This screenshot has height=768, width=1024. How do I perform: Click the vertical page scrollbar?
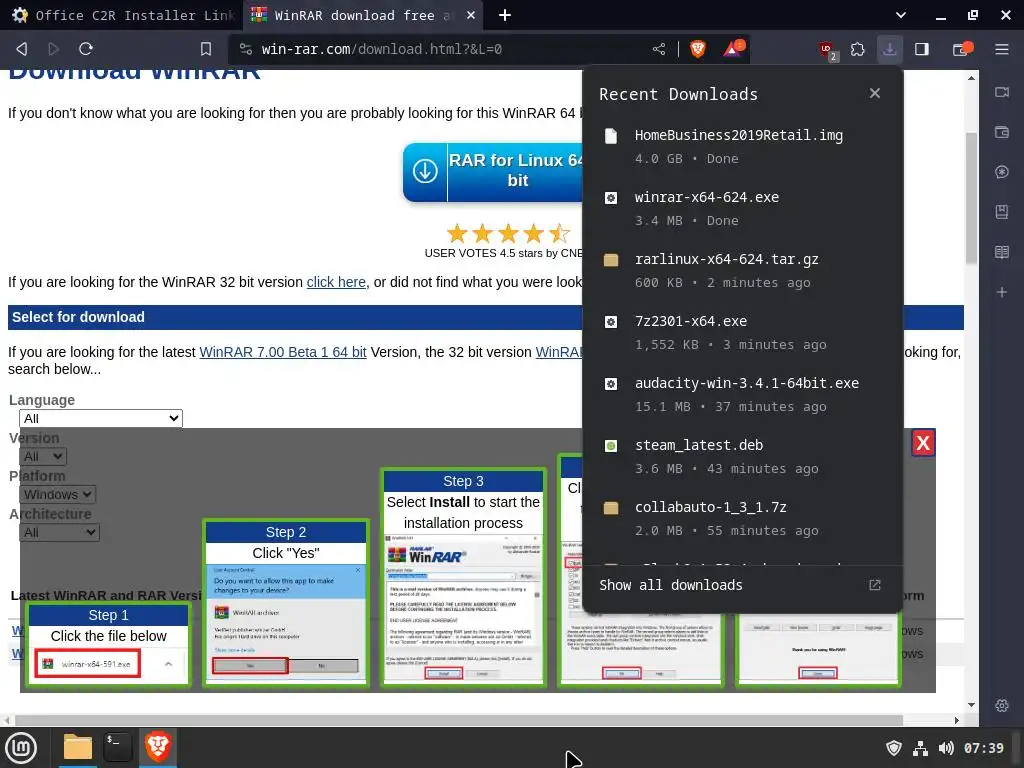(x=972, y=198)
